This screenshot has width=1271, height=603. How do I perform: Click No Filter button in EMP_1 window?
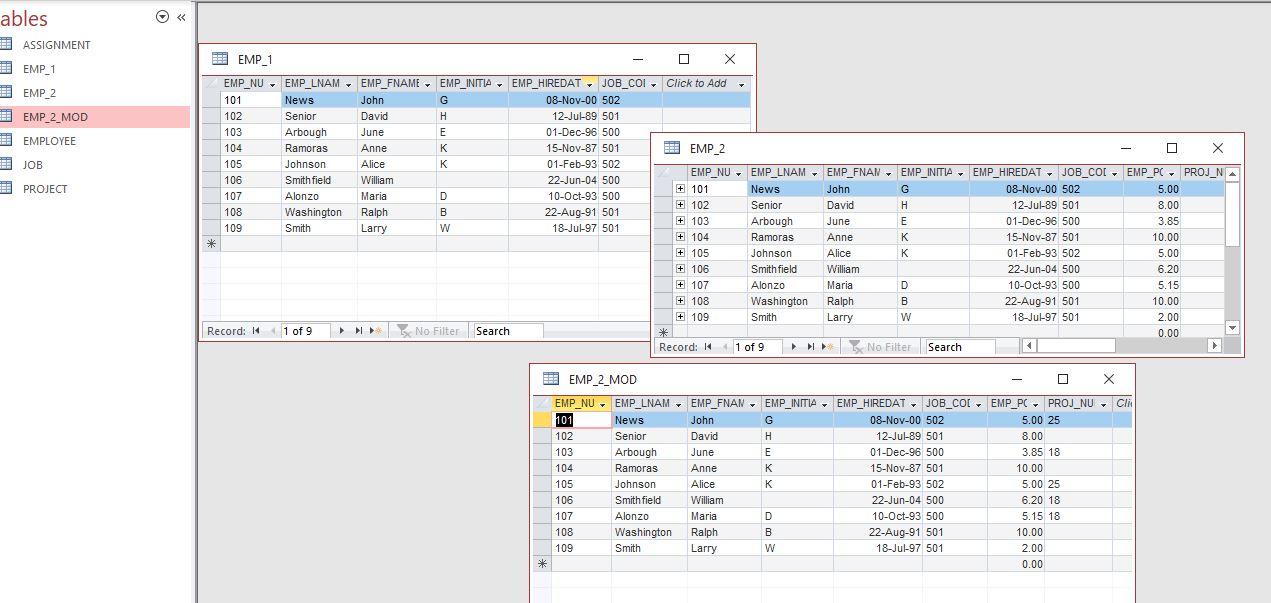pos(428,331)
